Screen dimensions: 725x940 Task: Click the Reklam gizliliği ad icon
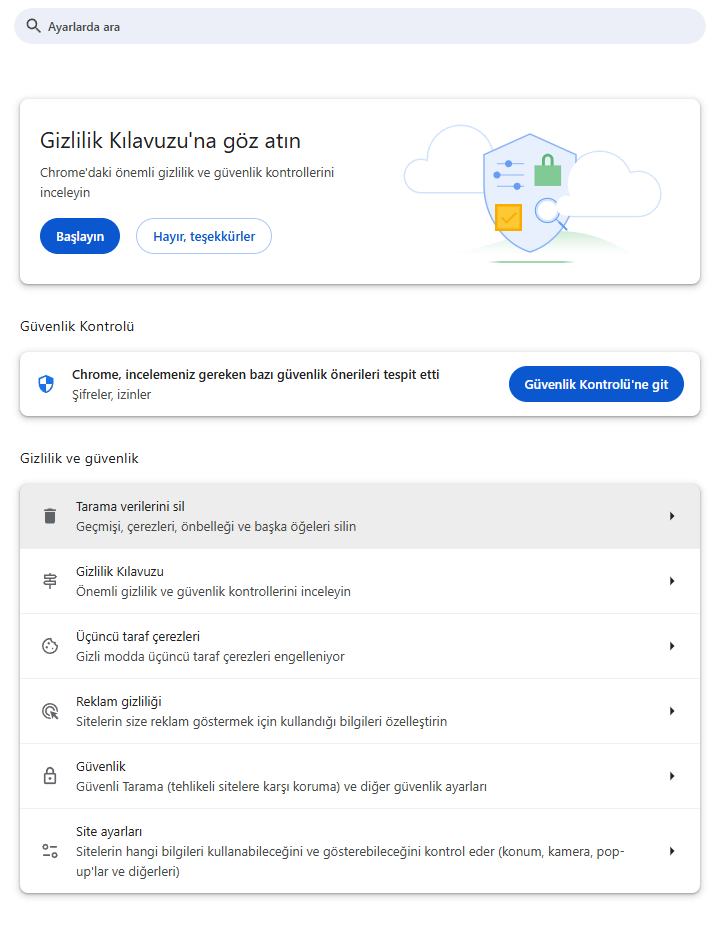[49, 710]
